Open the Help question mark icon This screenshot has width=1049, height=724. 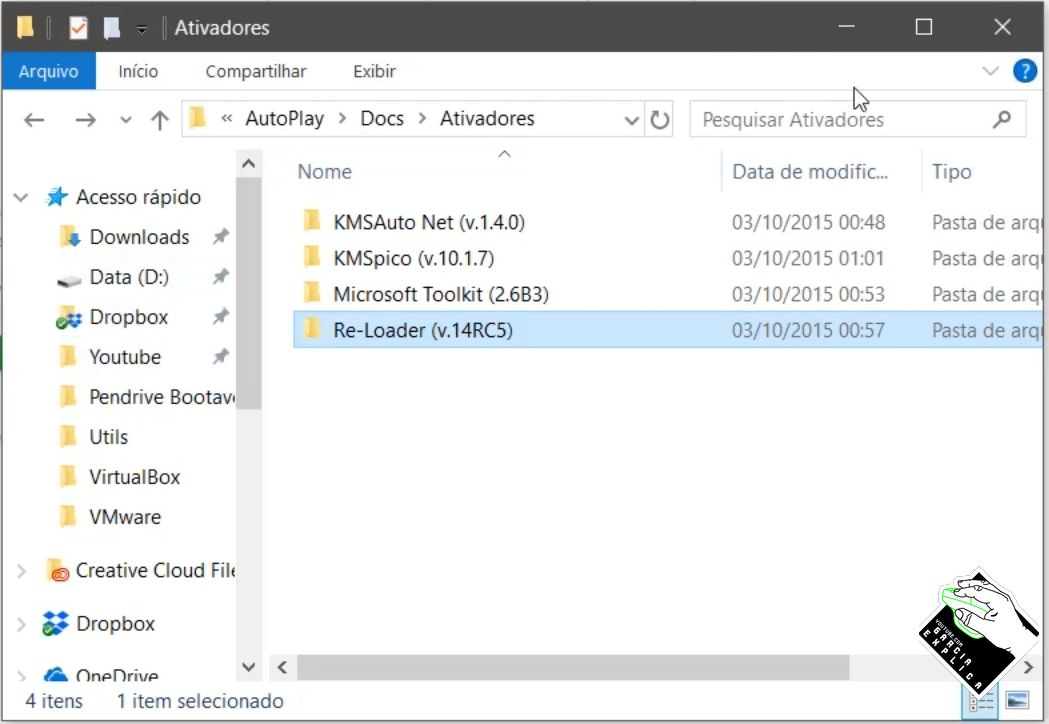tap(1024, 70)
